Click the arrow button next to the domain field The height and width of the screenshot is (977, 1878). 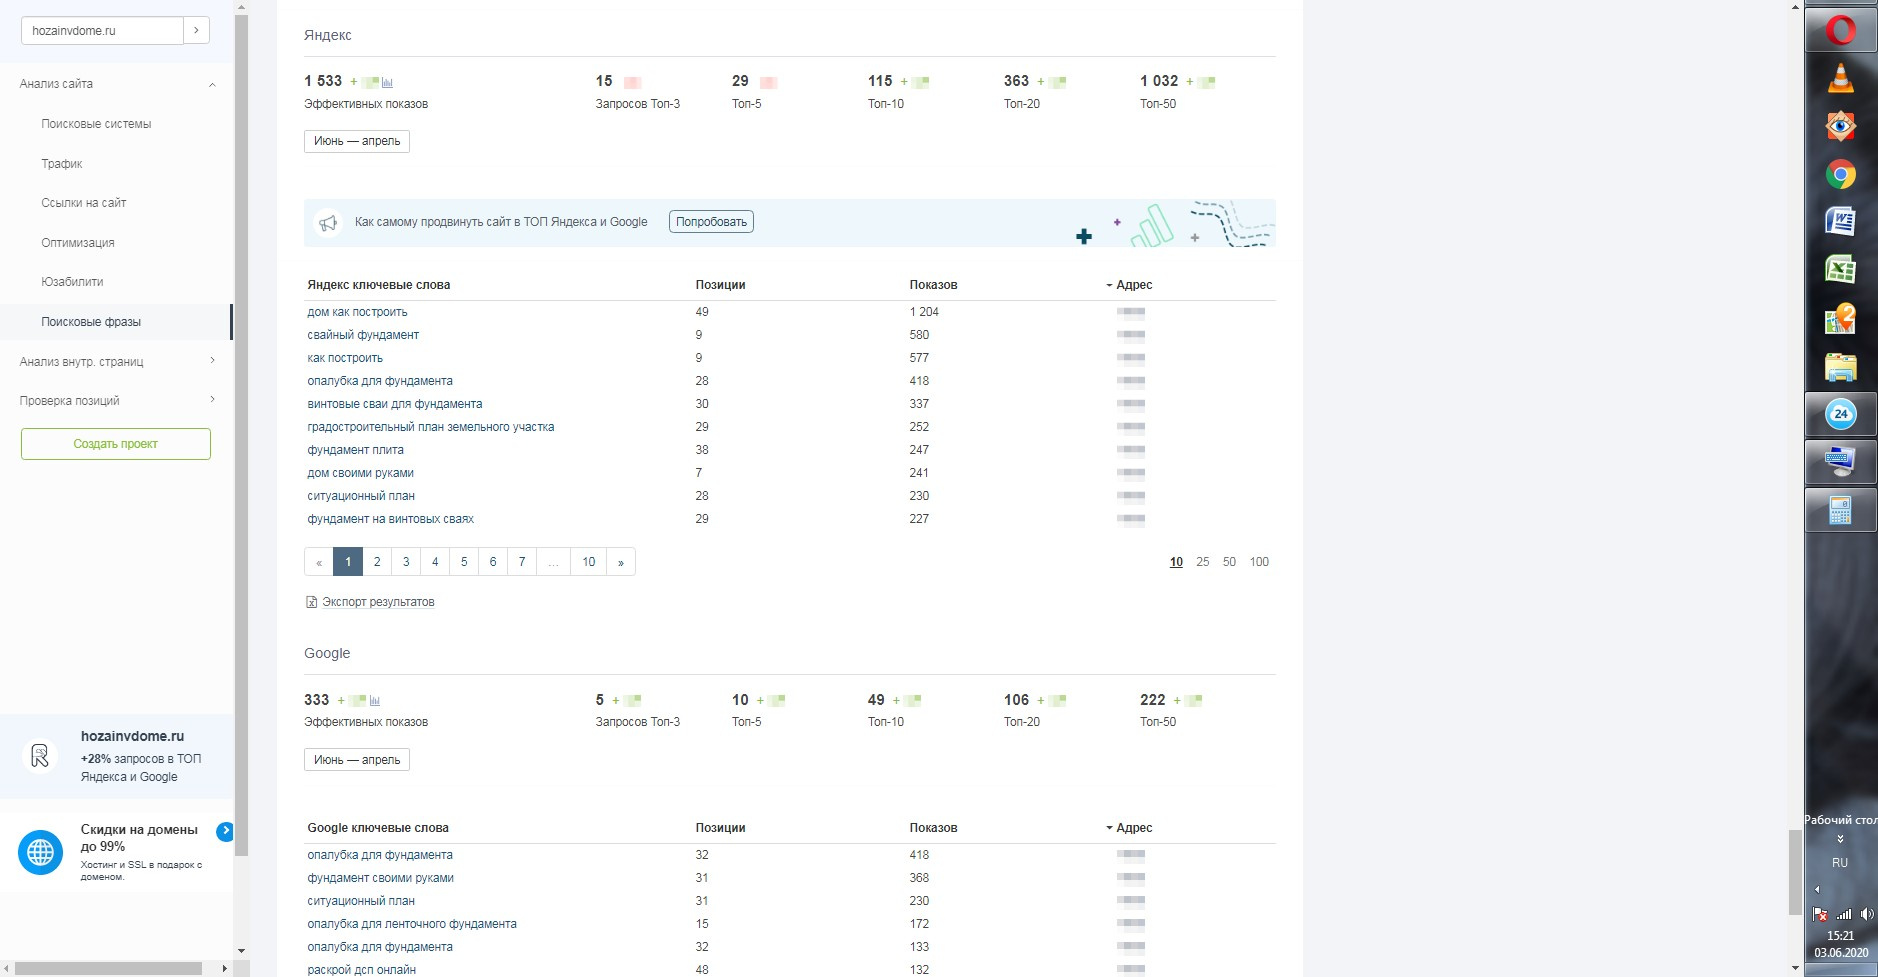pyautogui.click(x=197, y=31)
